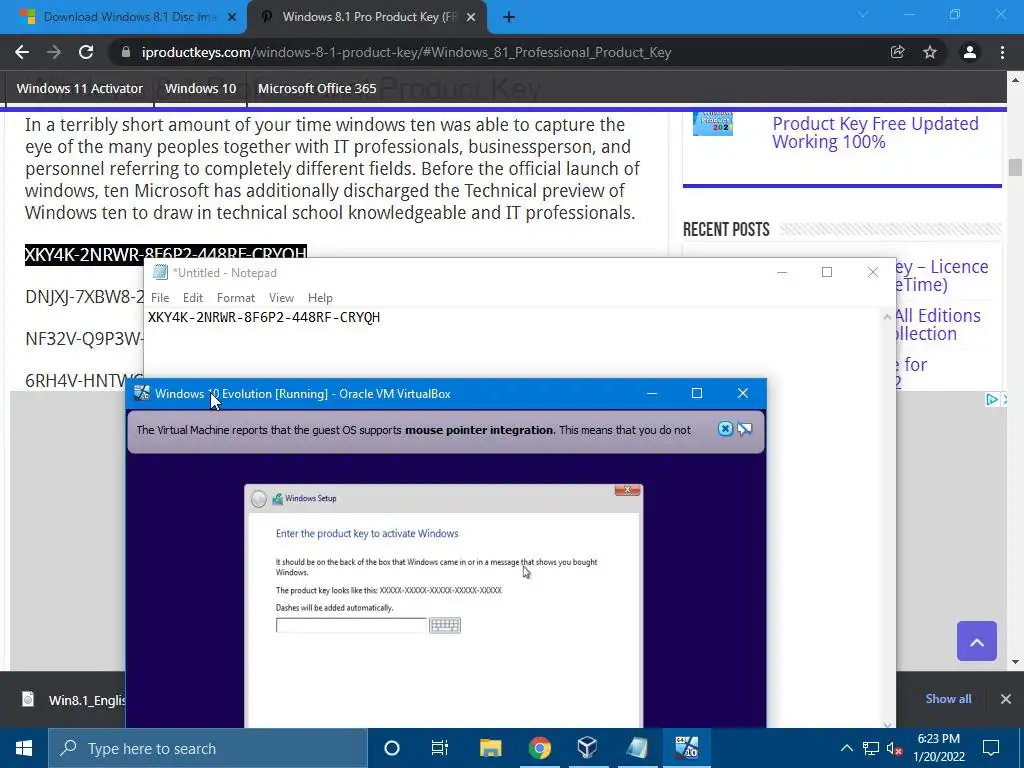Click the Windows Setup back arrow button
1024x768 pixels.
click(259, 499)
